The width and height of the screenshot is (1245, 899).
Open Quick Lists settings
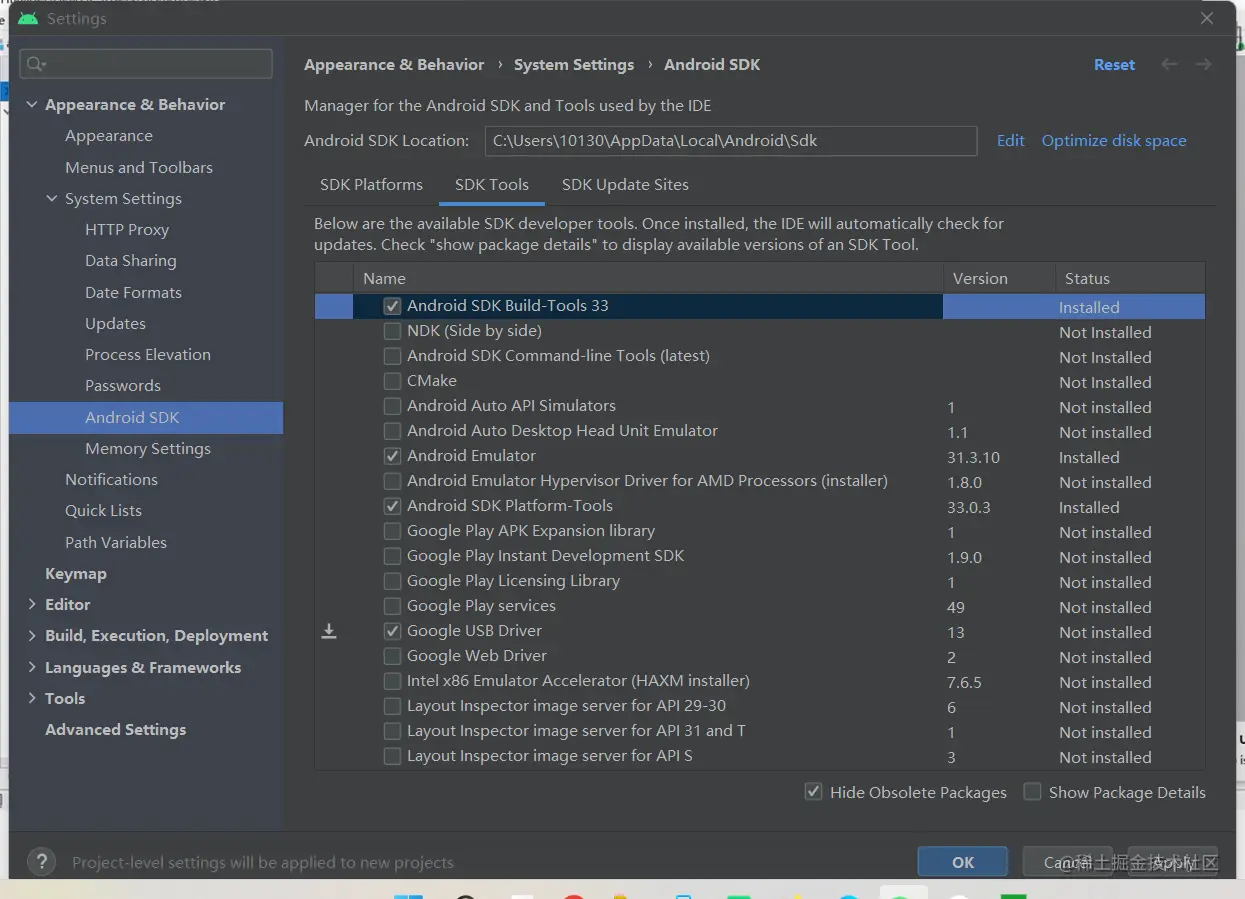(x=103, y=510)
